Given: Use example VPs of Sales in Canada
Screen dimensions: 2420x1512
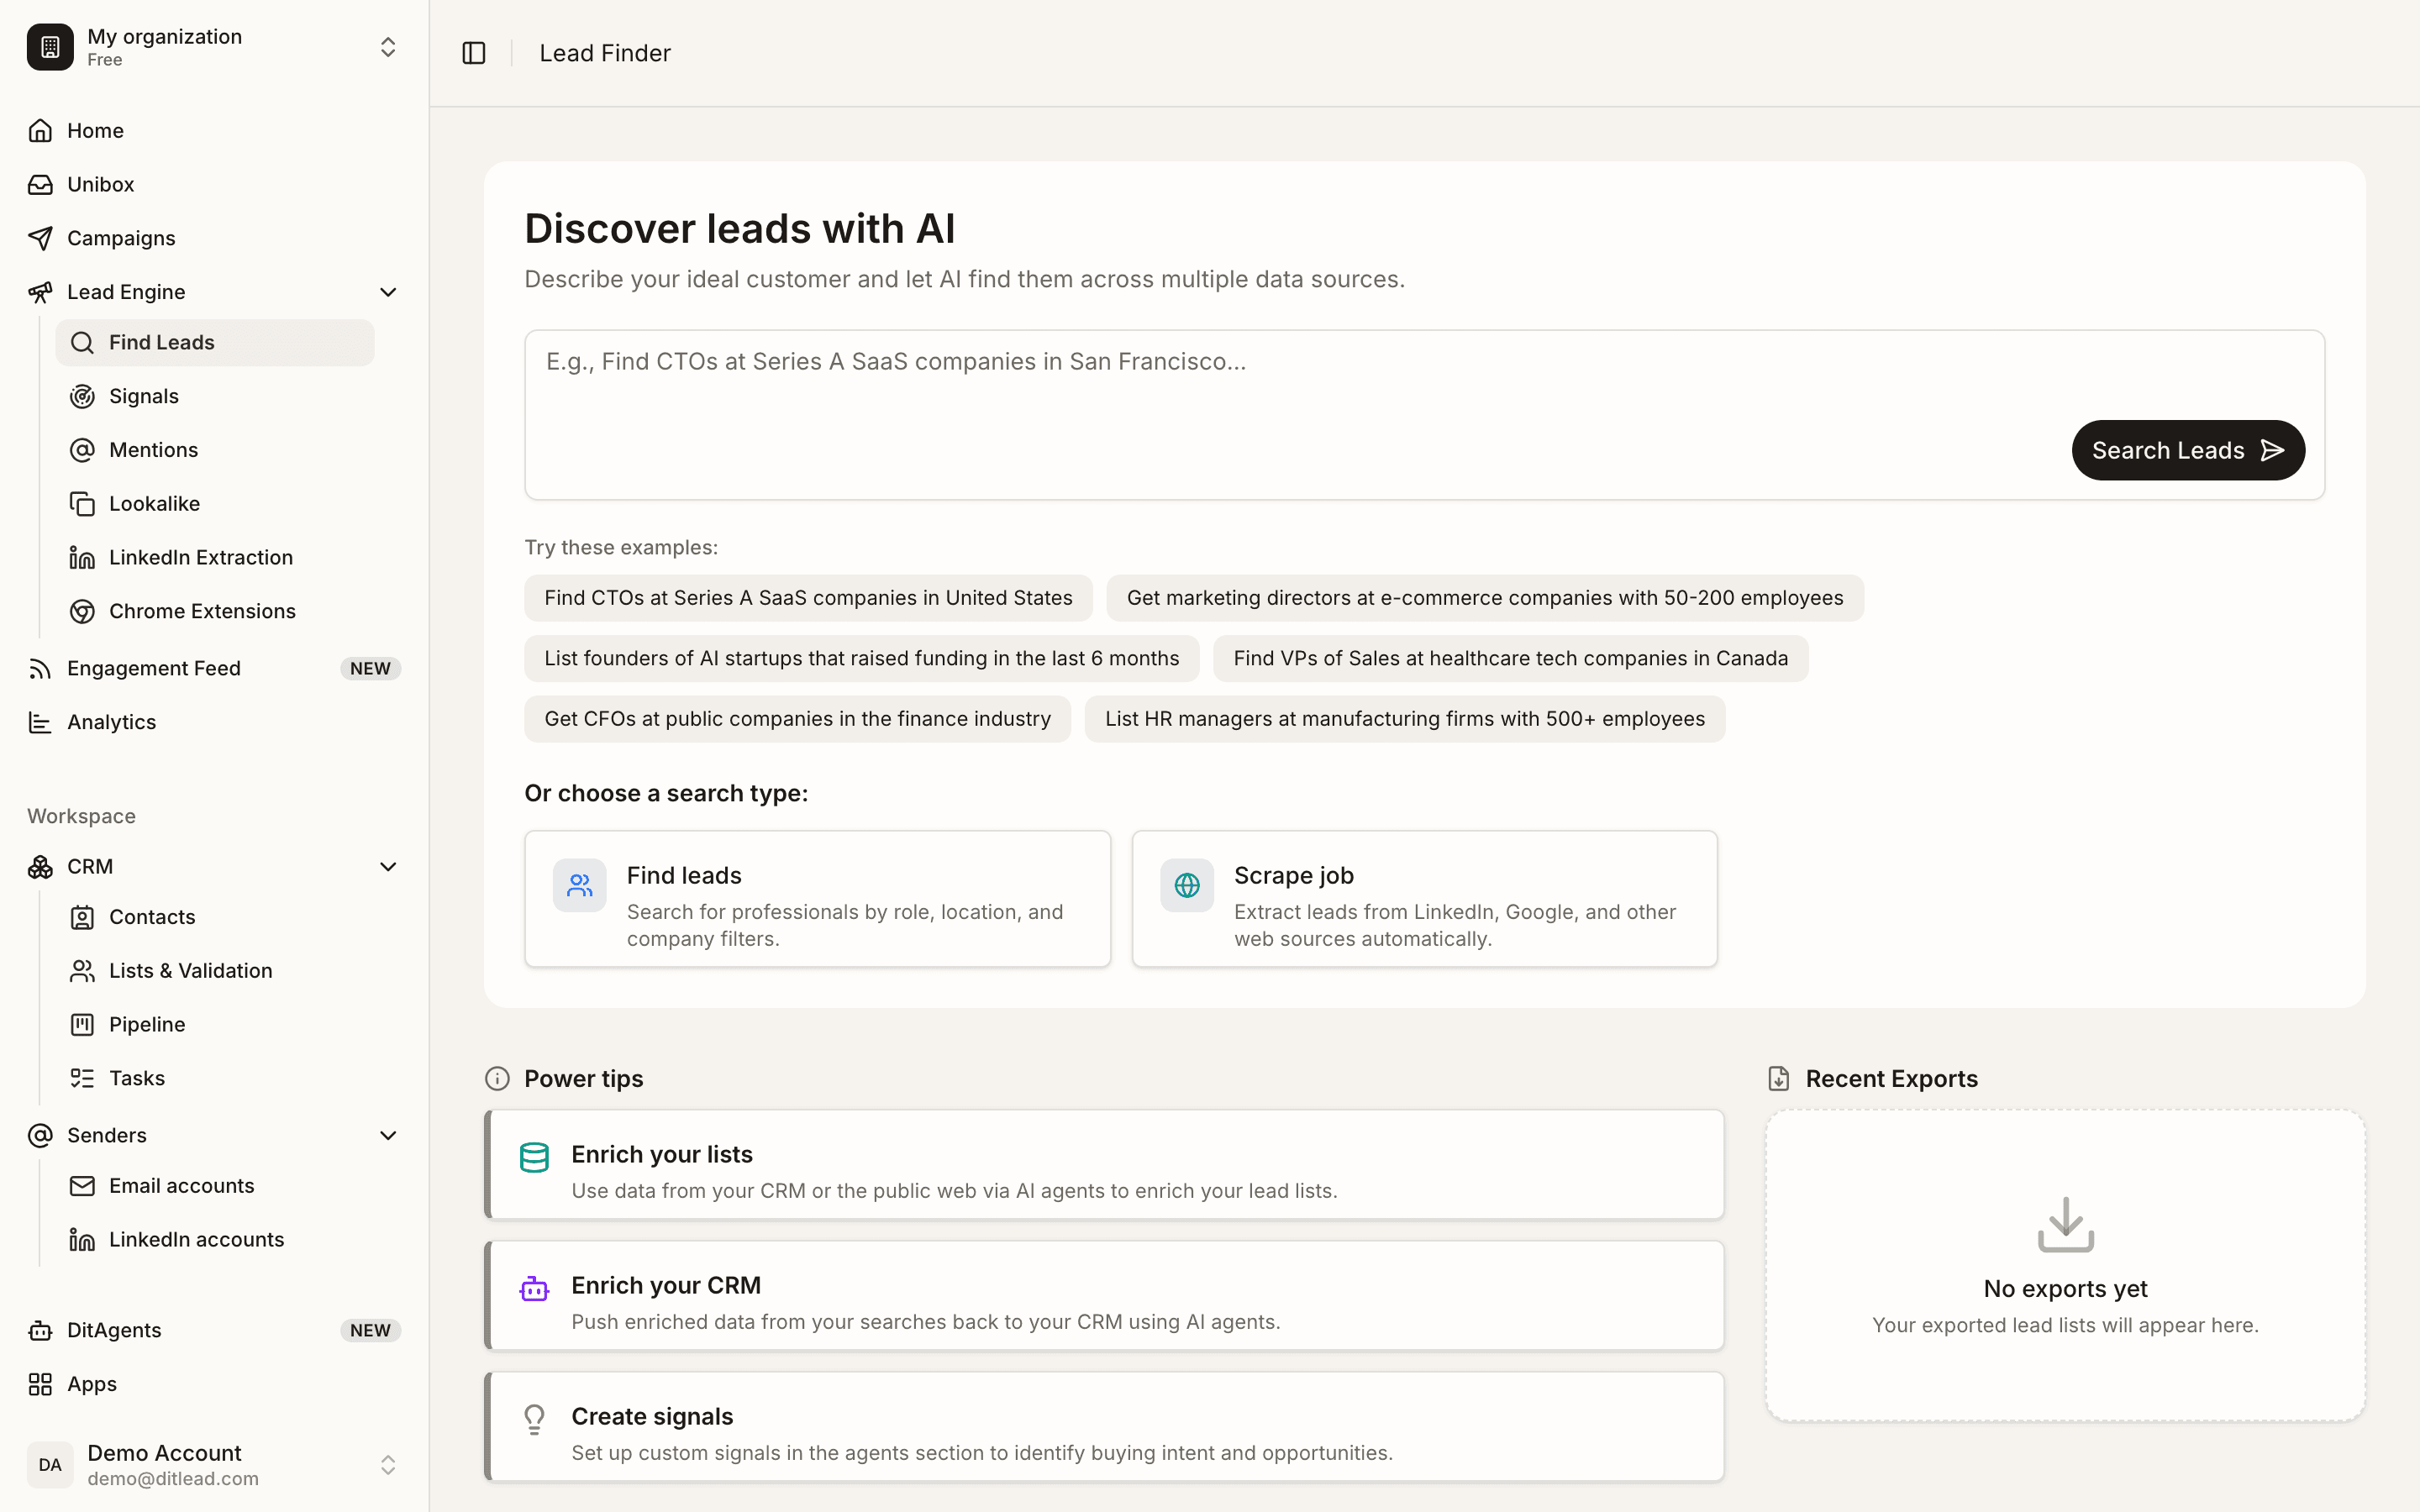Looking at the screenshot, I should [x=1511, y=659].
